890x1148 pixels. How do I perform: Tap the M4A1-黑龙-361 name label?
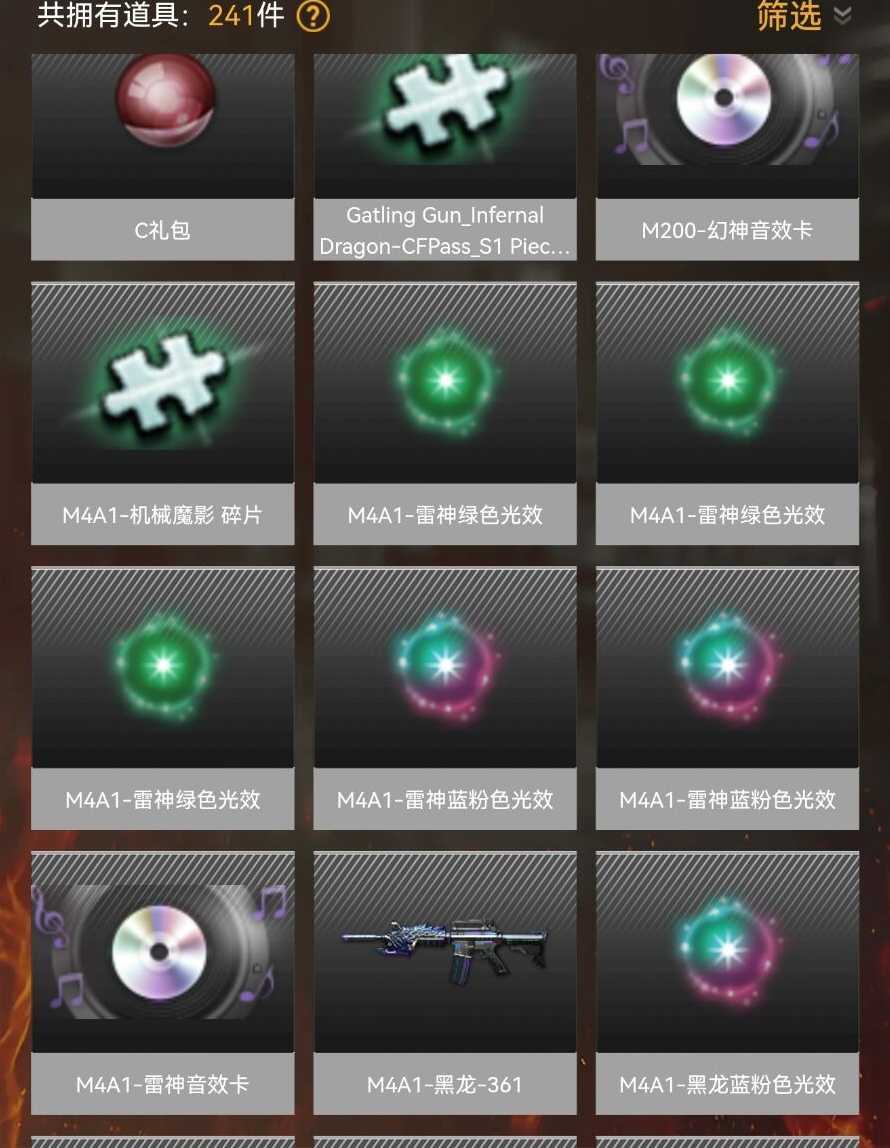pyautogui.click(x=445, y=1084)
